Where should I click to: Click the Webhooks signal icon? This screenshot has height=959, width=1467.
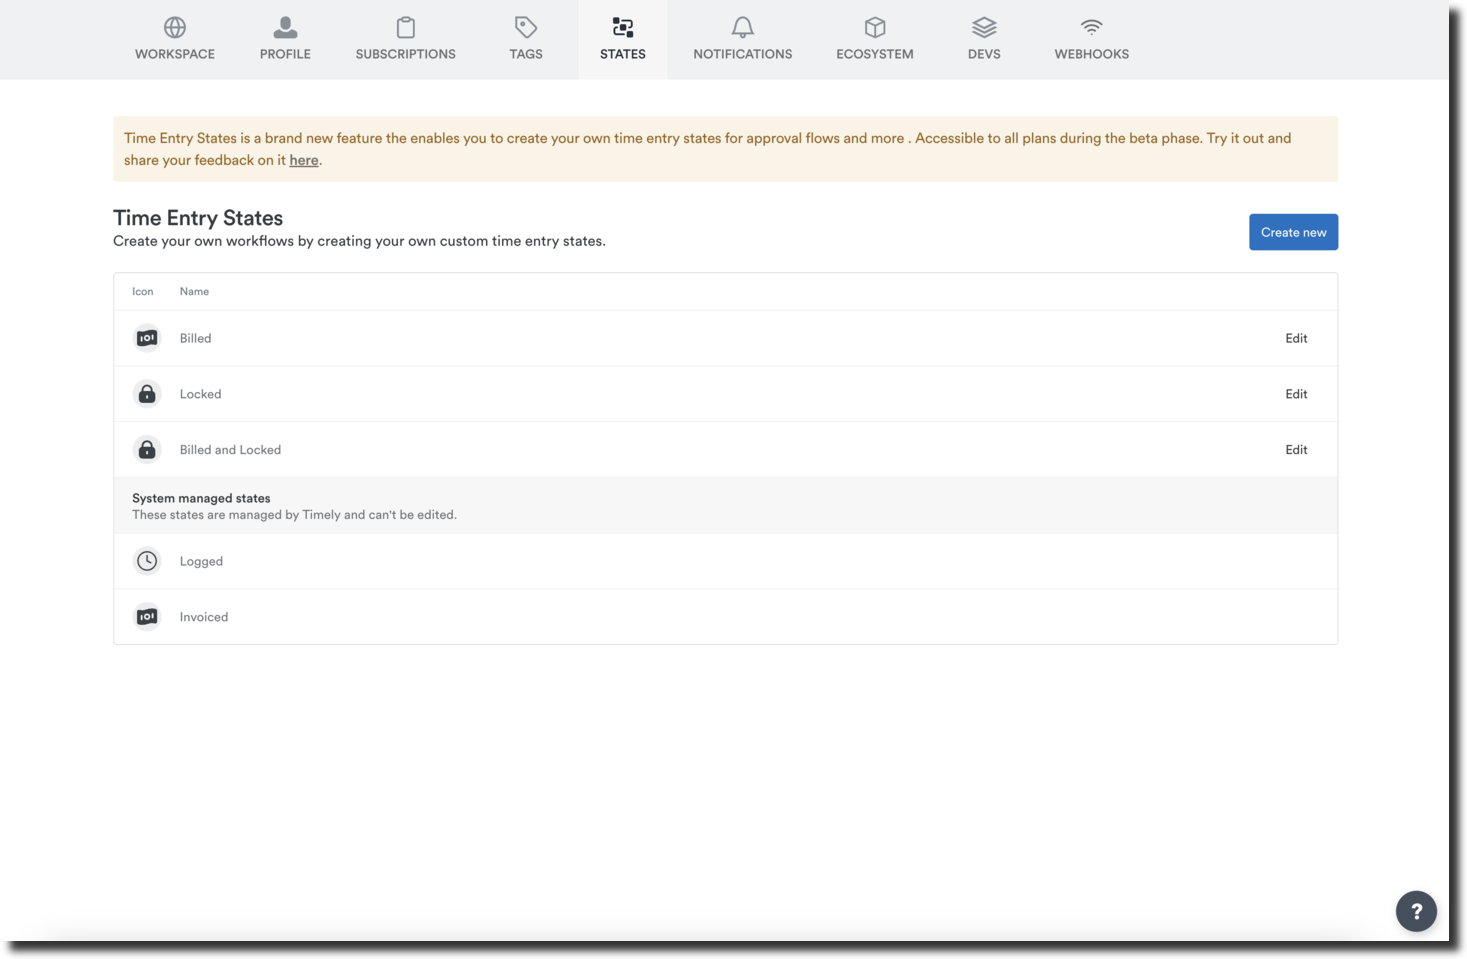click(1091, 27)
